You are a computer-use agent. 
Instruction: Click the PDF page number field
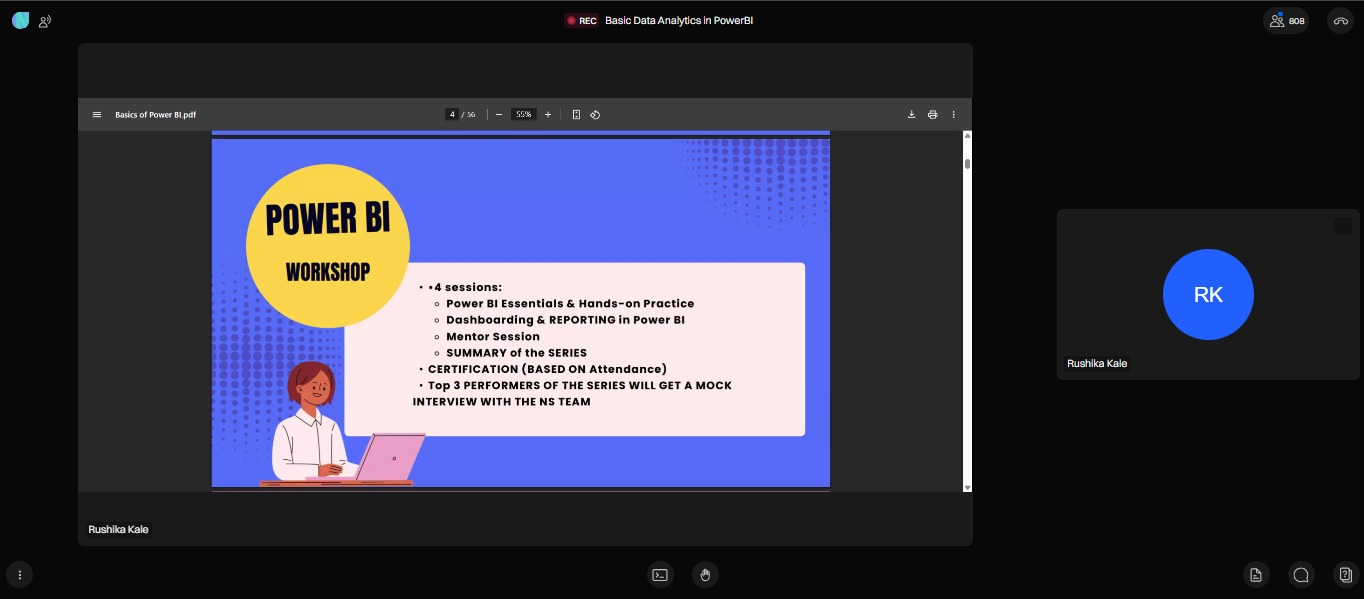tap(452, 115)
